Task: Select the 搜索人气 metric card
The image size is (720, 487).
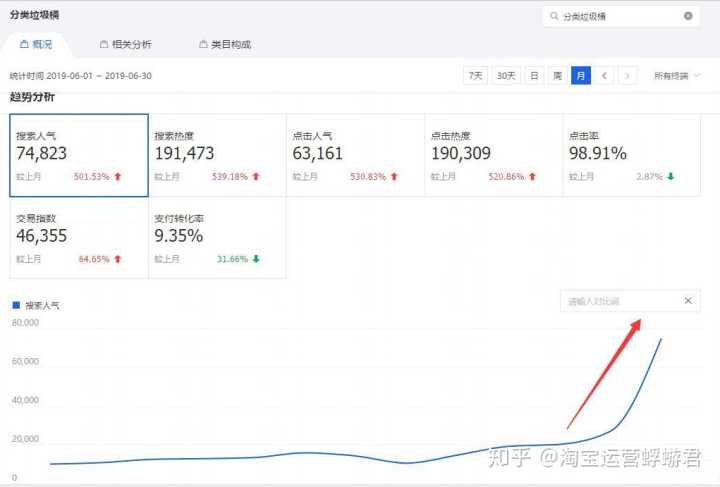Action: coord(79,155)
